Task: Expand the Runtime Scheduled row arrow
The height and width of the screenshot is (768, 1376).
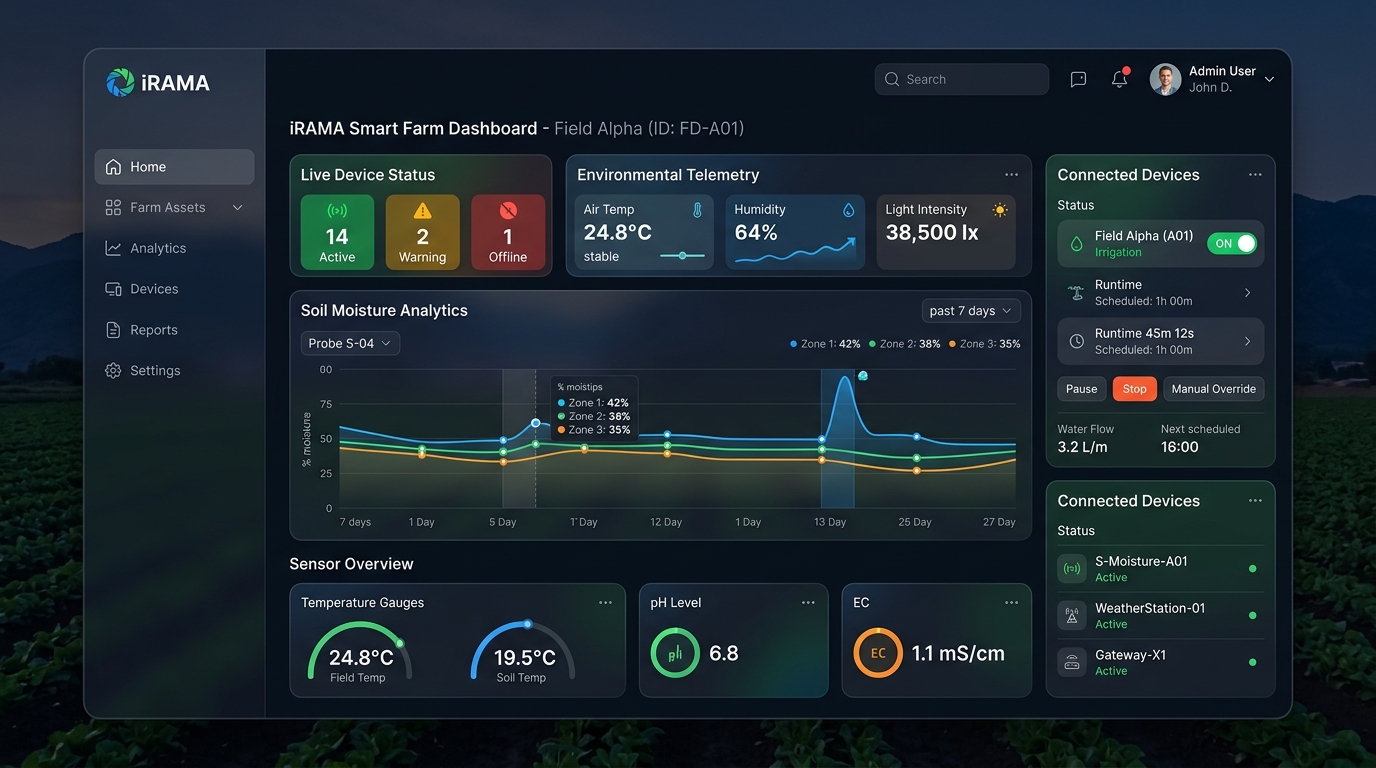Action: [x=1248, y=293]
